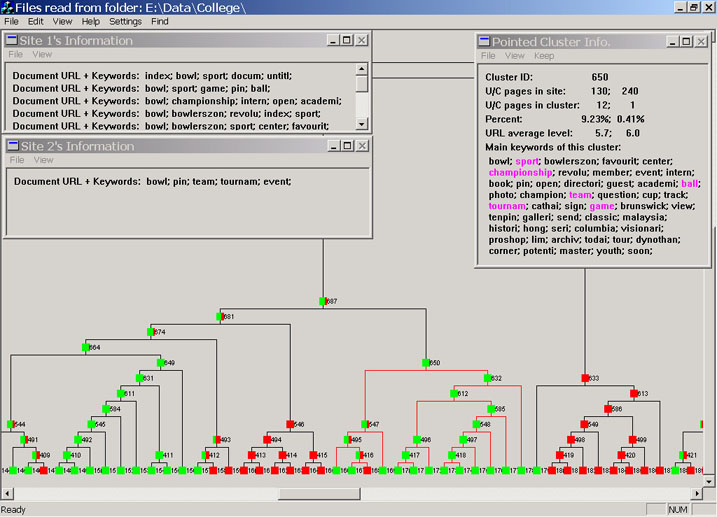Select cluster node 417
Image resolution: width=717 pixels, height=517 pixels.
click(x=406, y=455)
